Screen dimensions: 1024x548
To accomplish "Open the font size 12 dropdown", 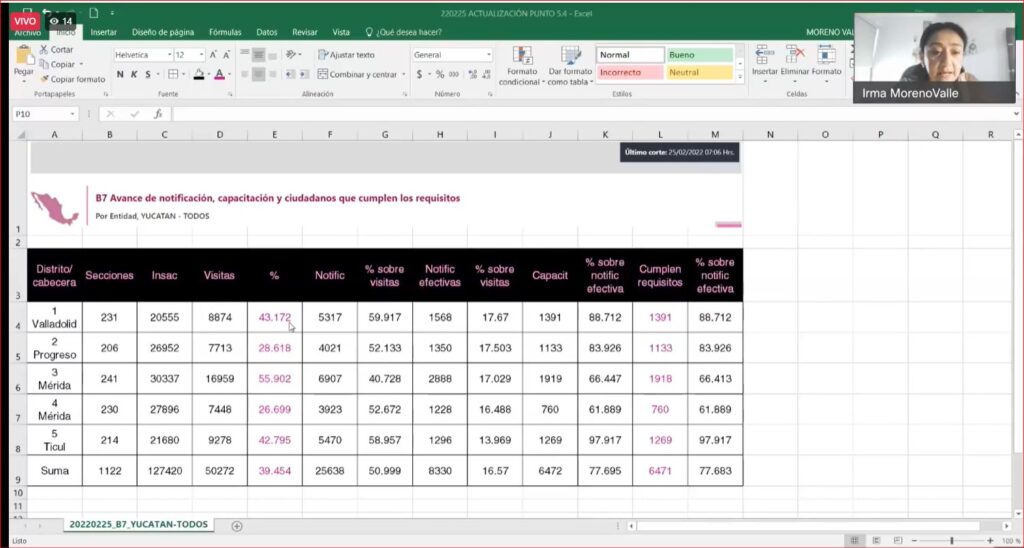I will [201, 55].
